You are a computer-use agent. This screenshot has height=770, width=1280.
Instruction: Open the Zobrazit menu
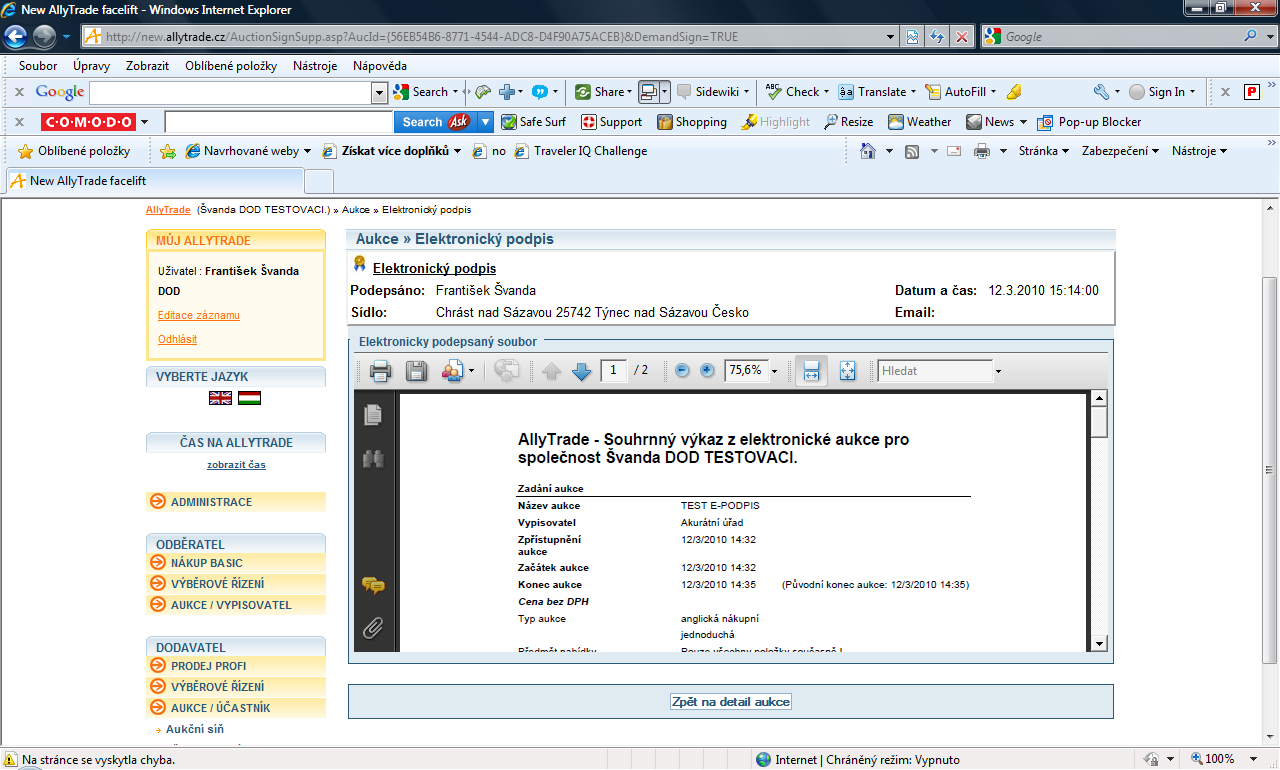click(x=147, y=66)
